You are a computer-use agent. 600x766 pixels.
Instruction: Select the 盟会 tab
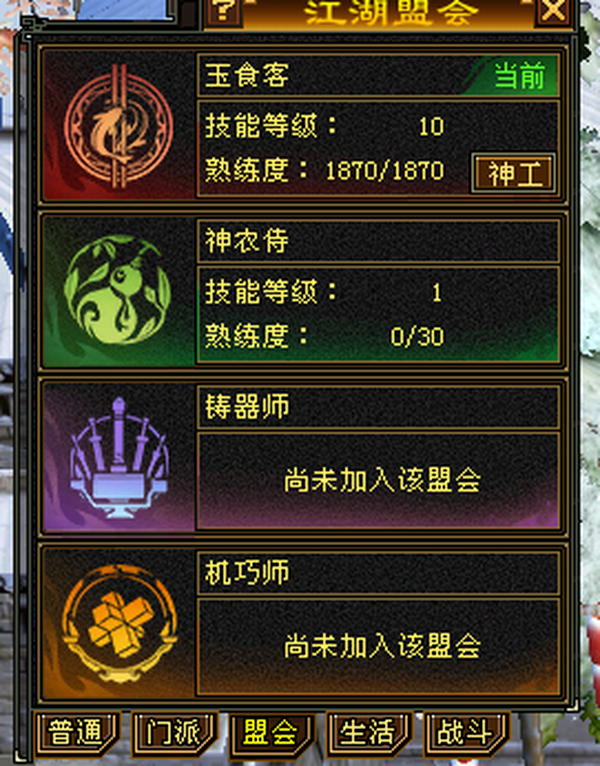coord(270,732)
